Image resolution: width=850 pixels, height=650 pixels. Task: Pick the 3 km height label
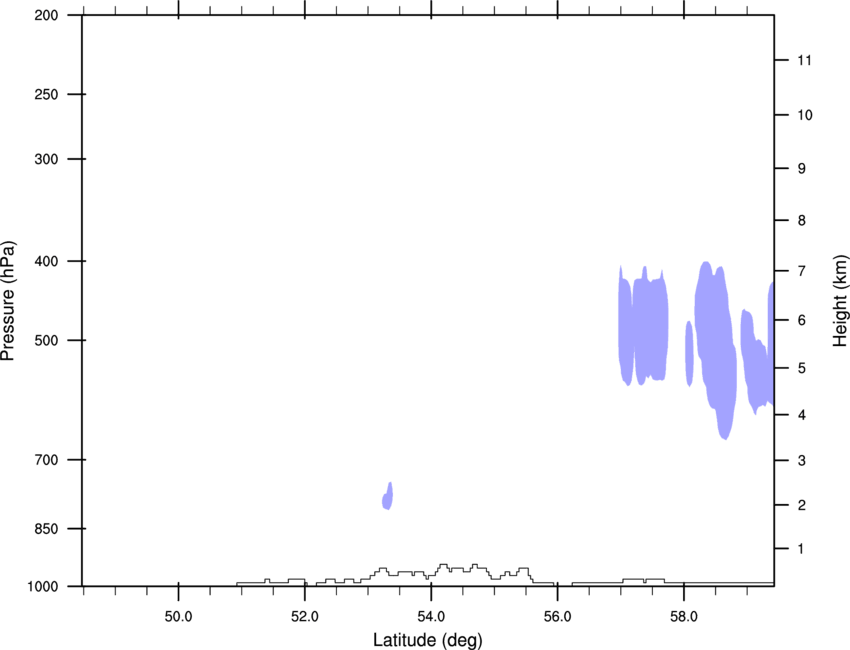click(802, 461)
